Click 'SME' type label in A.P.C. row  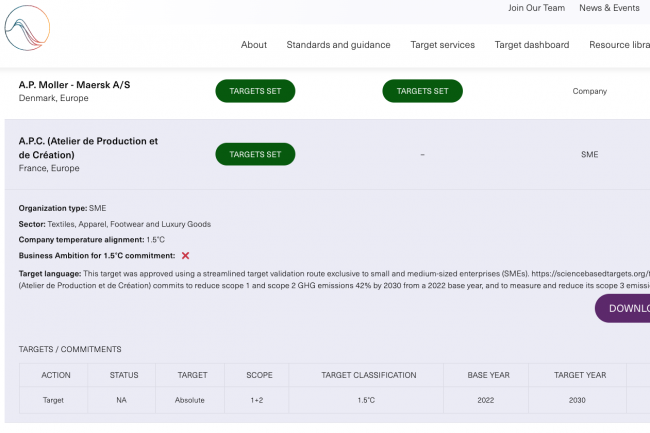[x=589, y=155]
